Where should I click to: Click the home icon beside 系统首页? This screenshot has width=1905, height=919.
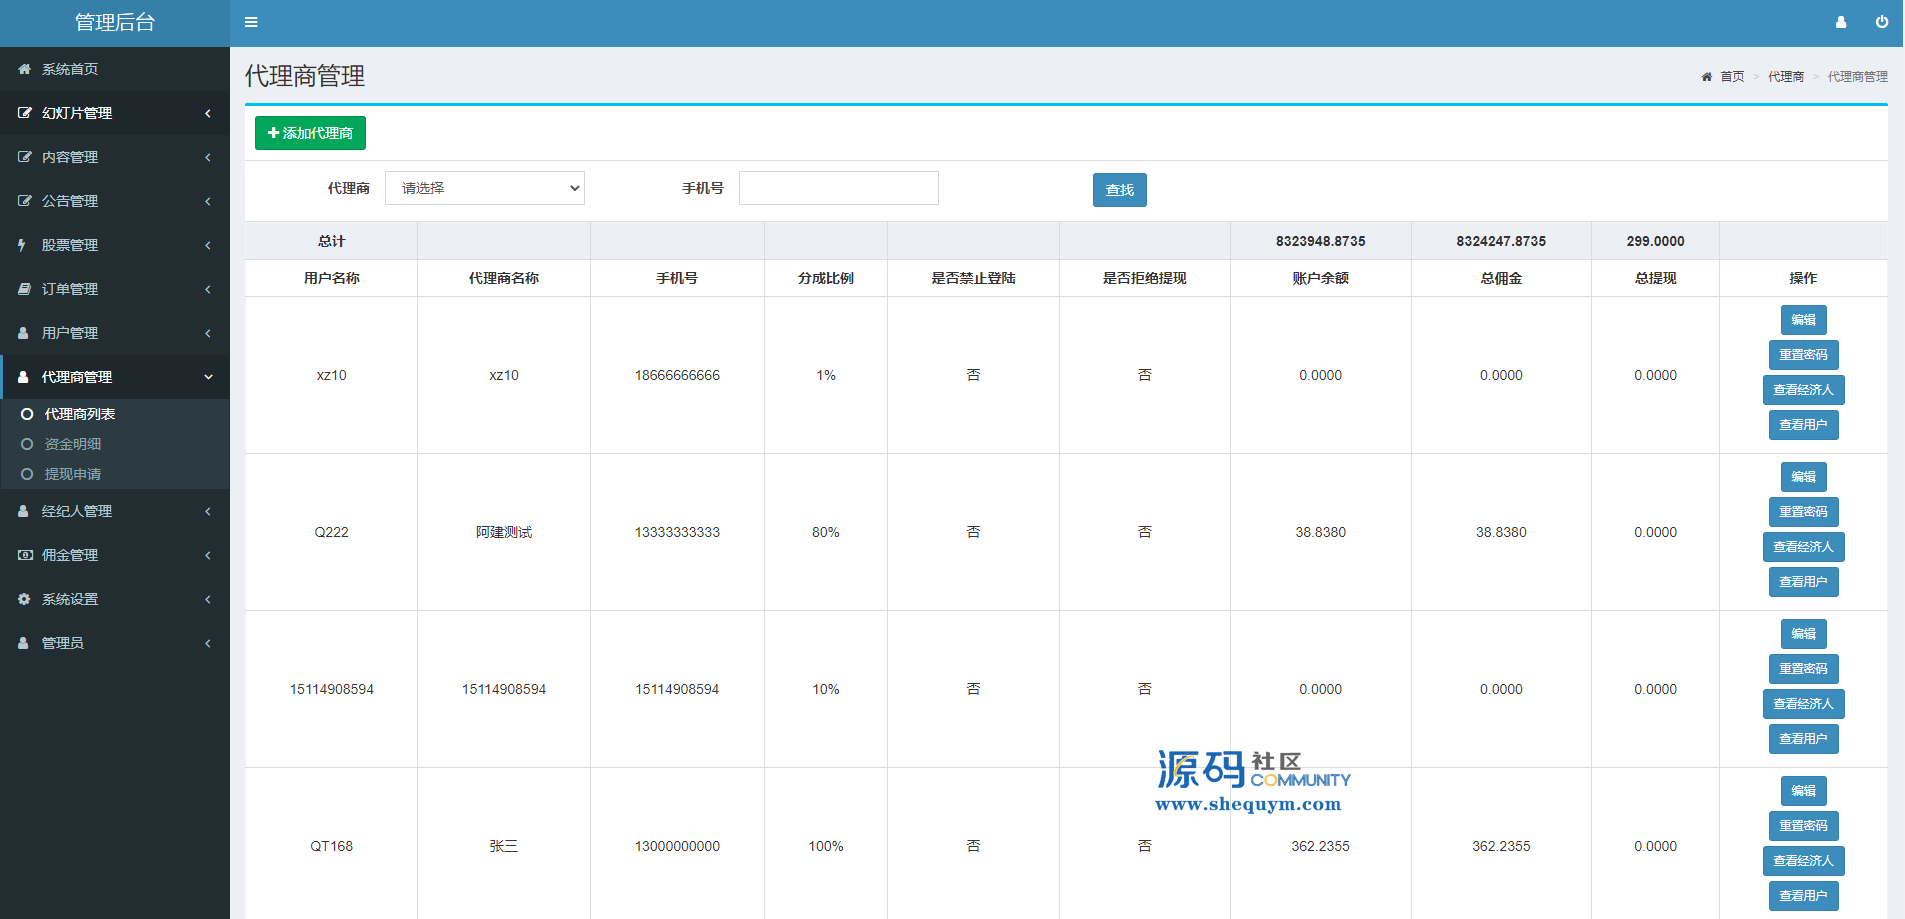tap(24, 69)
